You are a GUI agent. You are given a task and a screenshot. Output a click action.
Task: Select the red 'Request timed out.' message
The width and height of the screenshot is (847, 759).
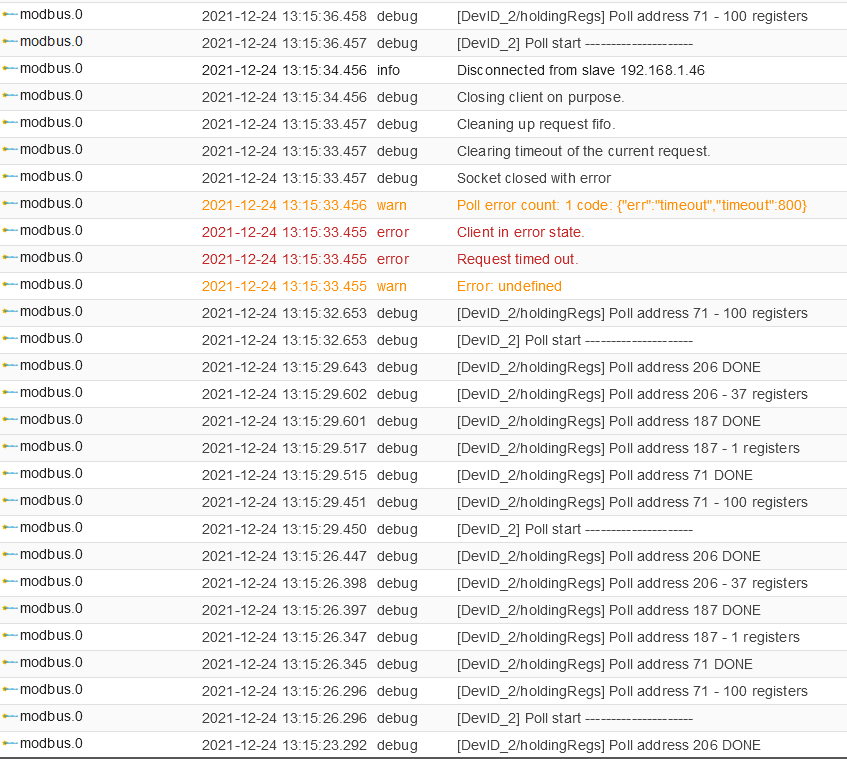coord(517,259)
